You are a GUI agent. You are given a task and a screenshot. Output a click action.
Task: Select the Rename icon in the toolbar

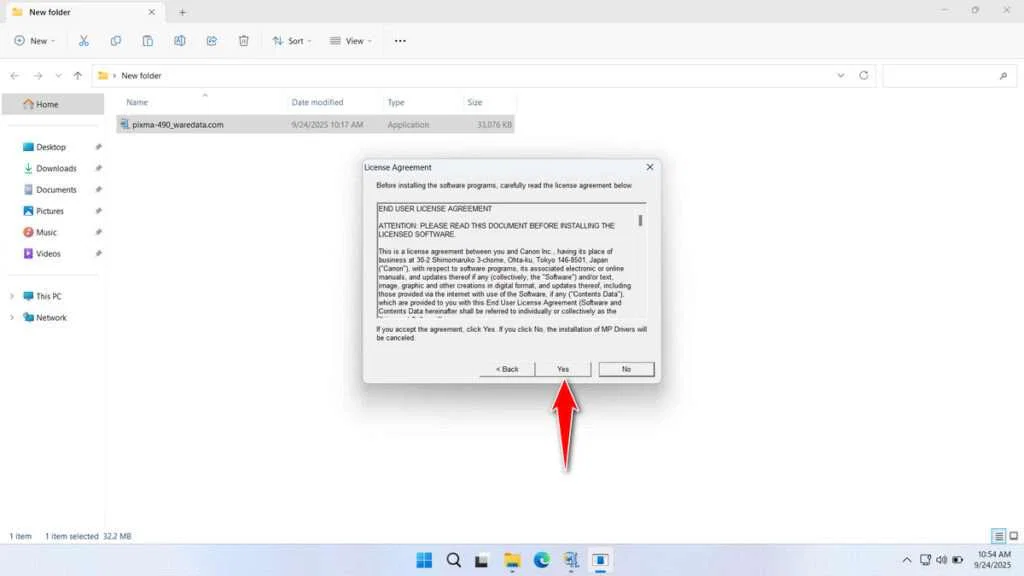[180, 40]
